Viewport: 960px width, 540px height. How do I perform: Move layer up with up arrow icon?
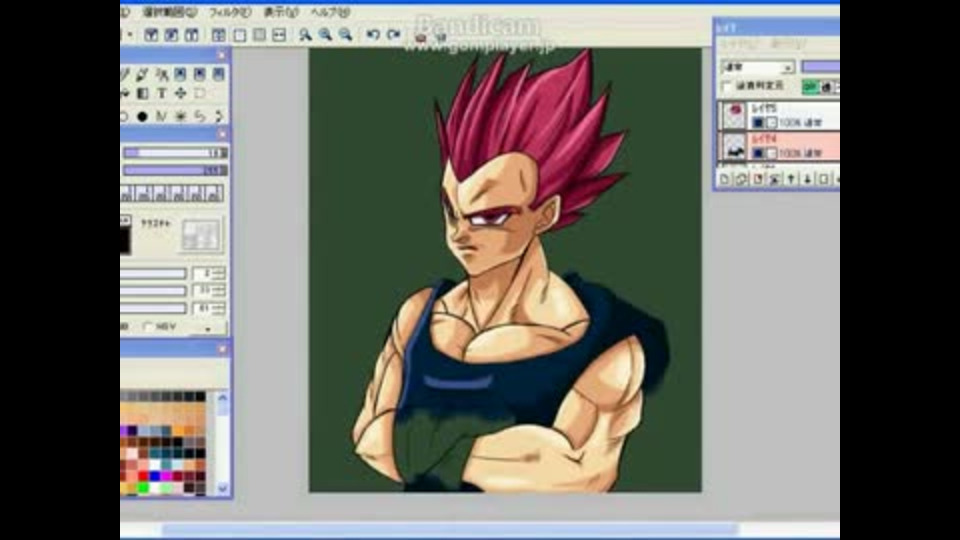pos(791,179)
